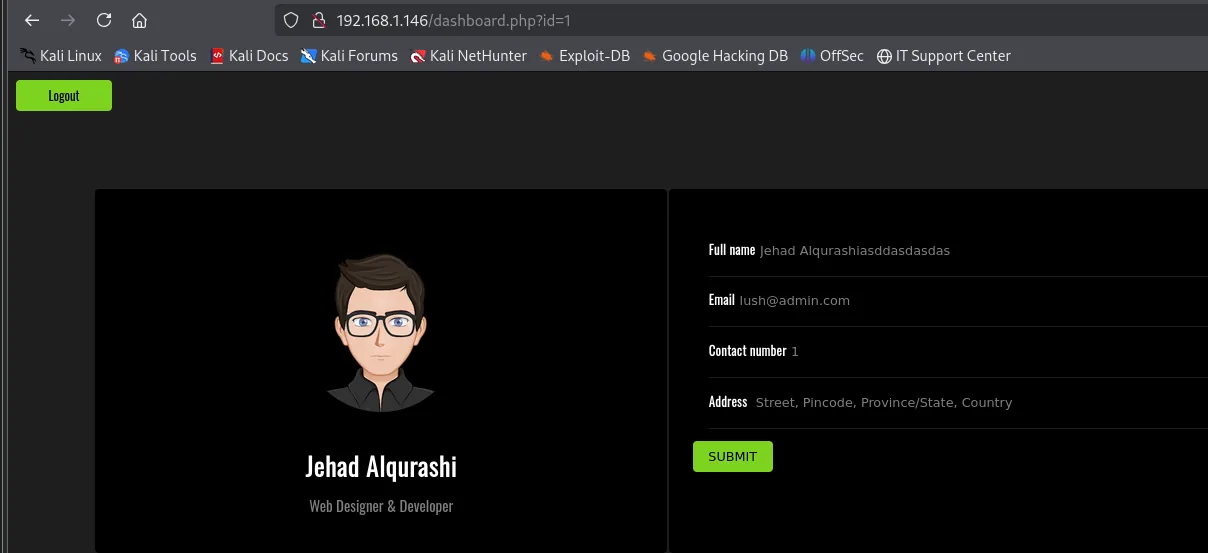This screenshot has height=553, width=1208.
Task: Click the insecure connection padlock icon
Action: [x=319, y=20]
